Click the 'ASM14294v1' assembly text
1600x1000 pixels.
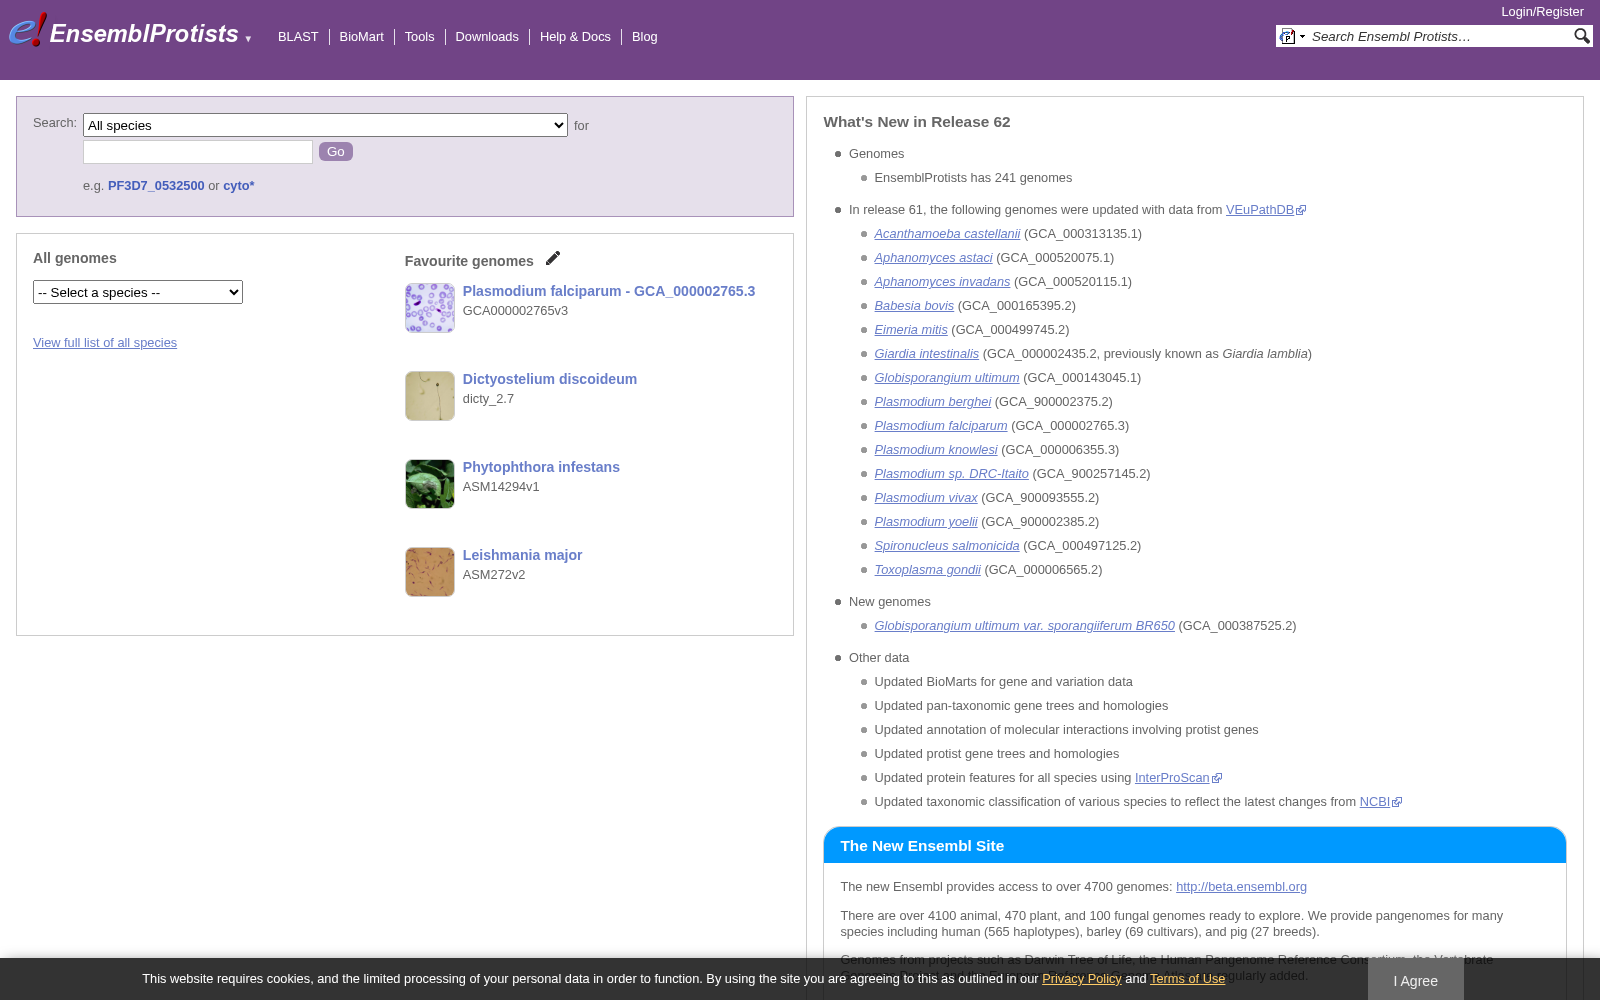501,487
